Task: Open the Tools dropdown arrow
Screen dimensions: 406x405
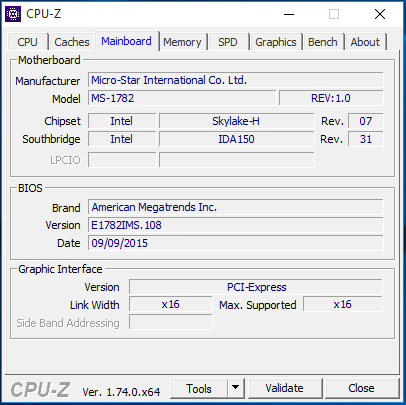Action: 236,388
